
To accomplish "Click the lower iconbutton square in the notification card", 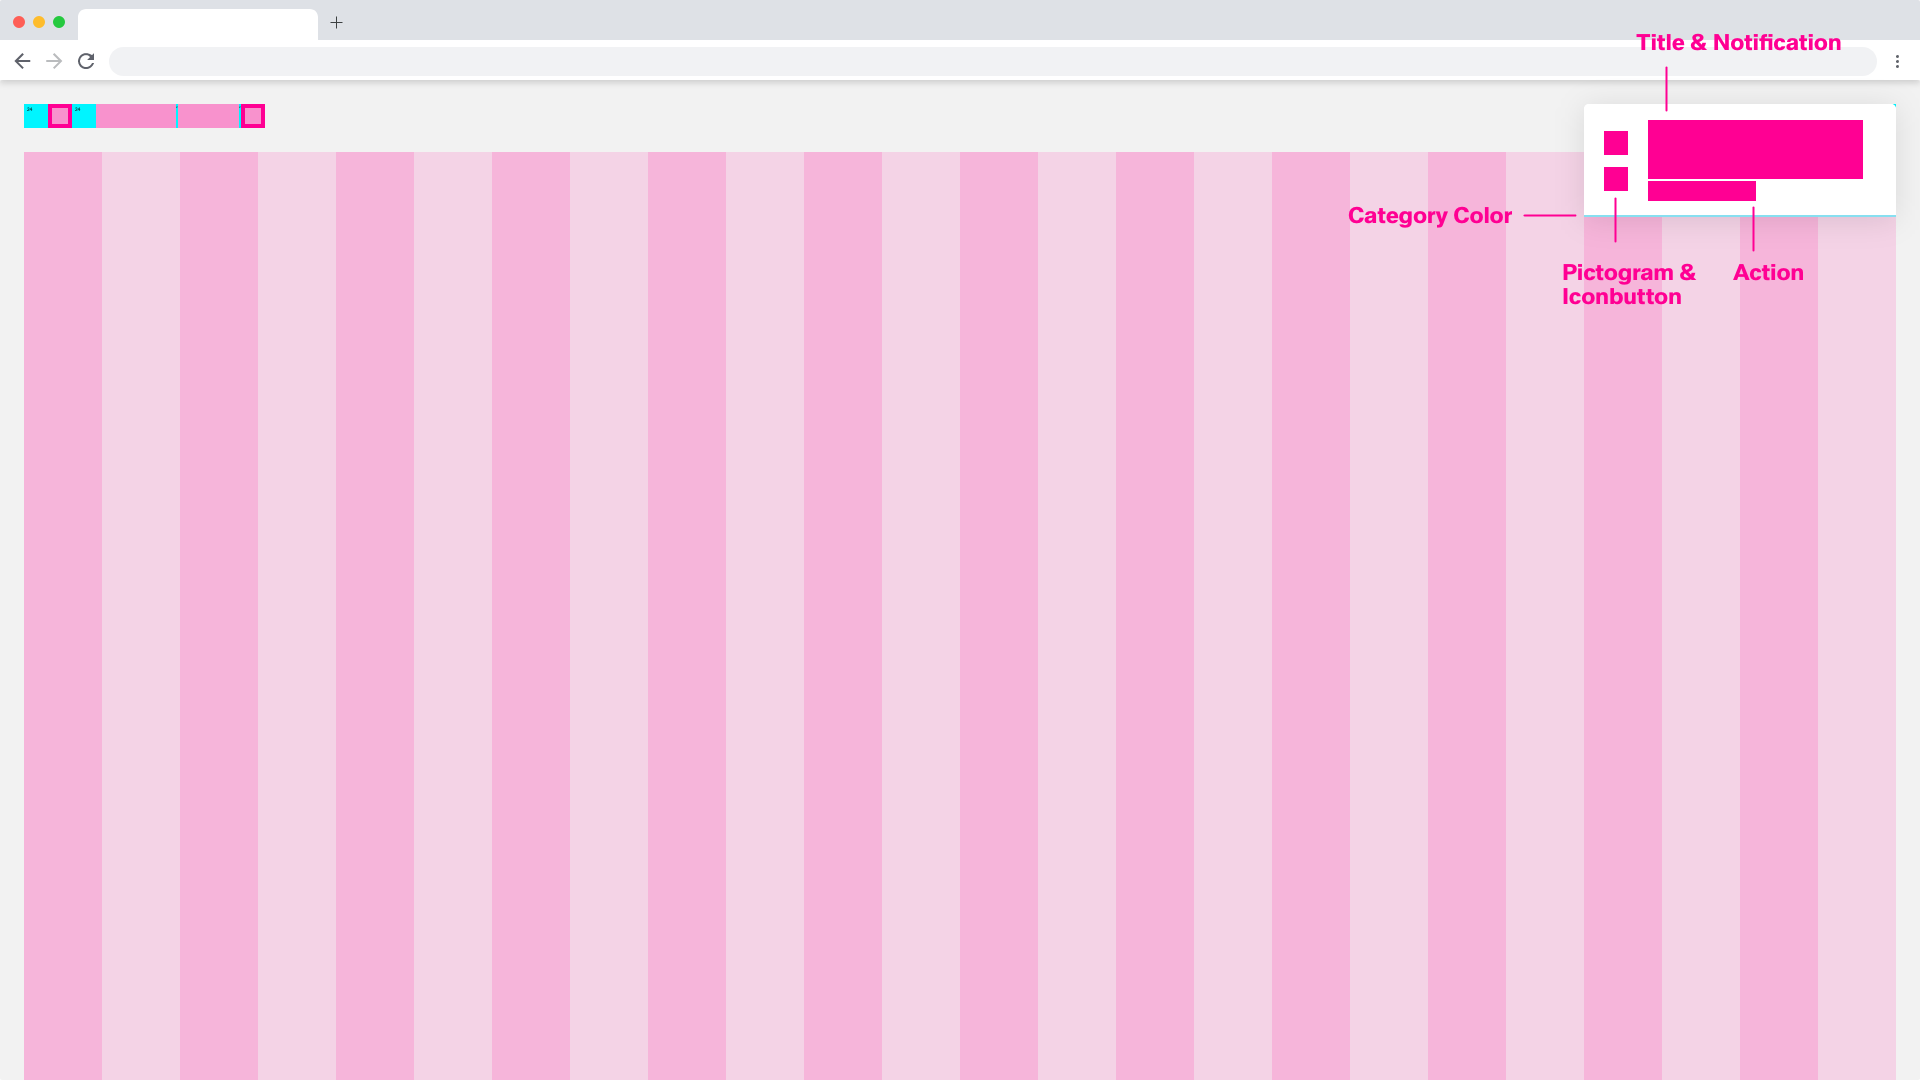I will click(1616, 179).
